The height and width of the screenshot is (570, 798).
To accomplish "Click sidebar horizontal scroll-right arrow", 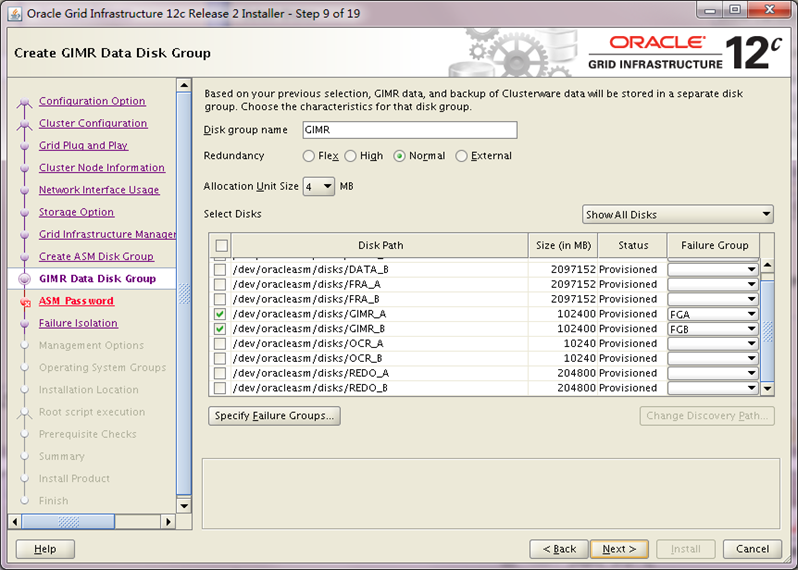I will coord(168,521).
